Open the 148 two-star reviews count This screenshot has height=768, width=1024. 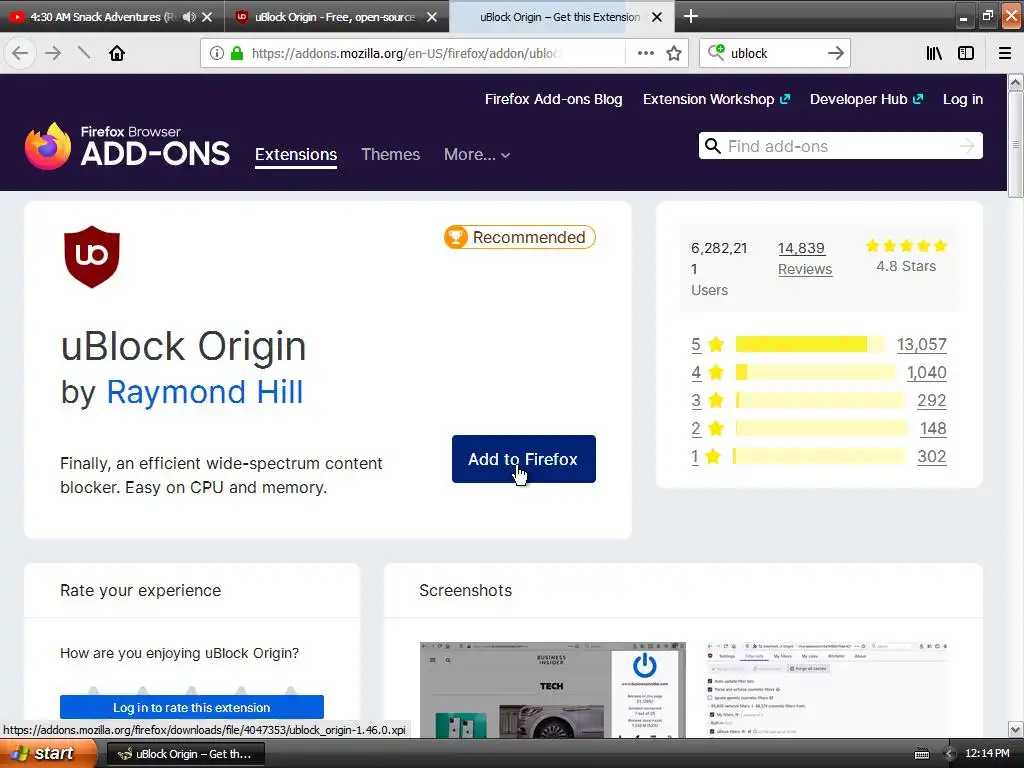pyautogui.click(x=933, y=428)
